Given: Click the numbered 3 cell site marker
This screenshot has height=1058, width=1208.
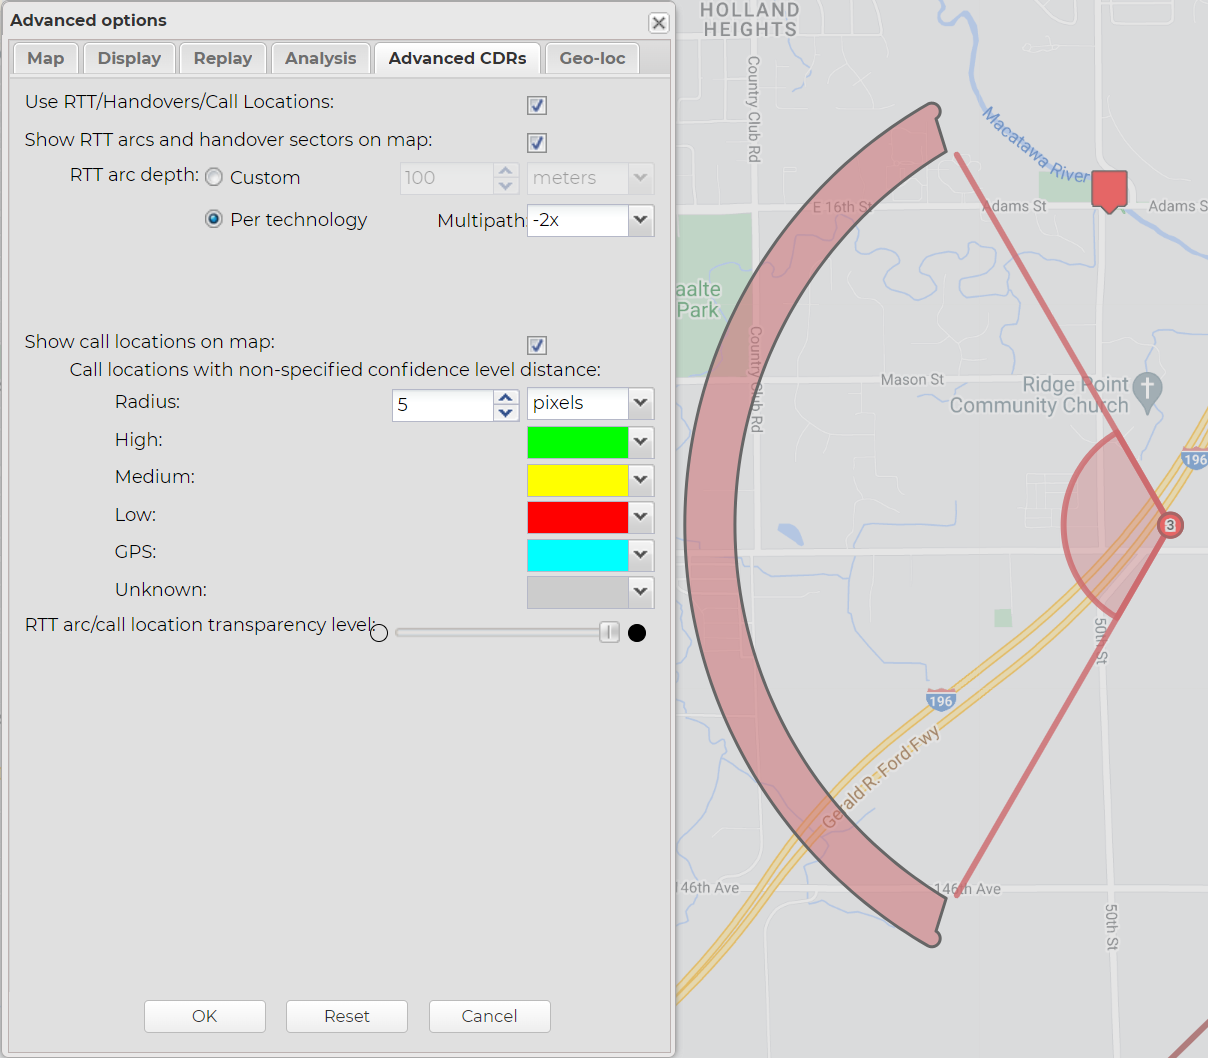Looking at the screenshot, I should tap(1169, 525).
